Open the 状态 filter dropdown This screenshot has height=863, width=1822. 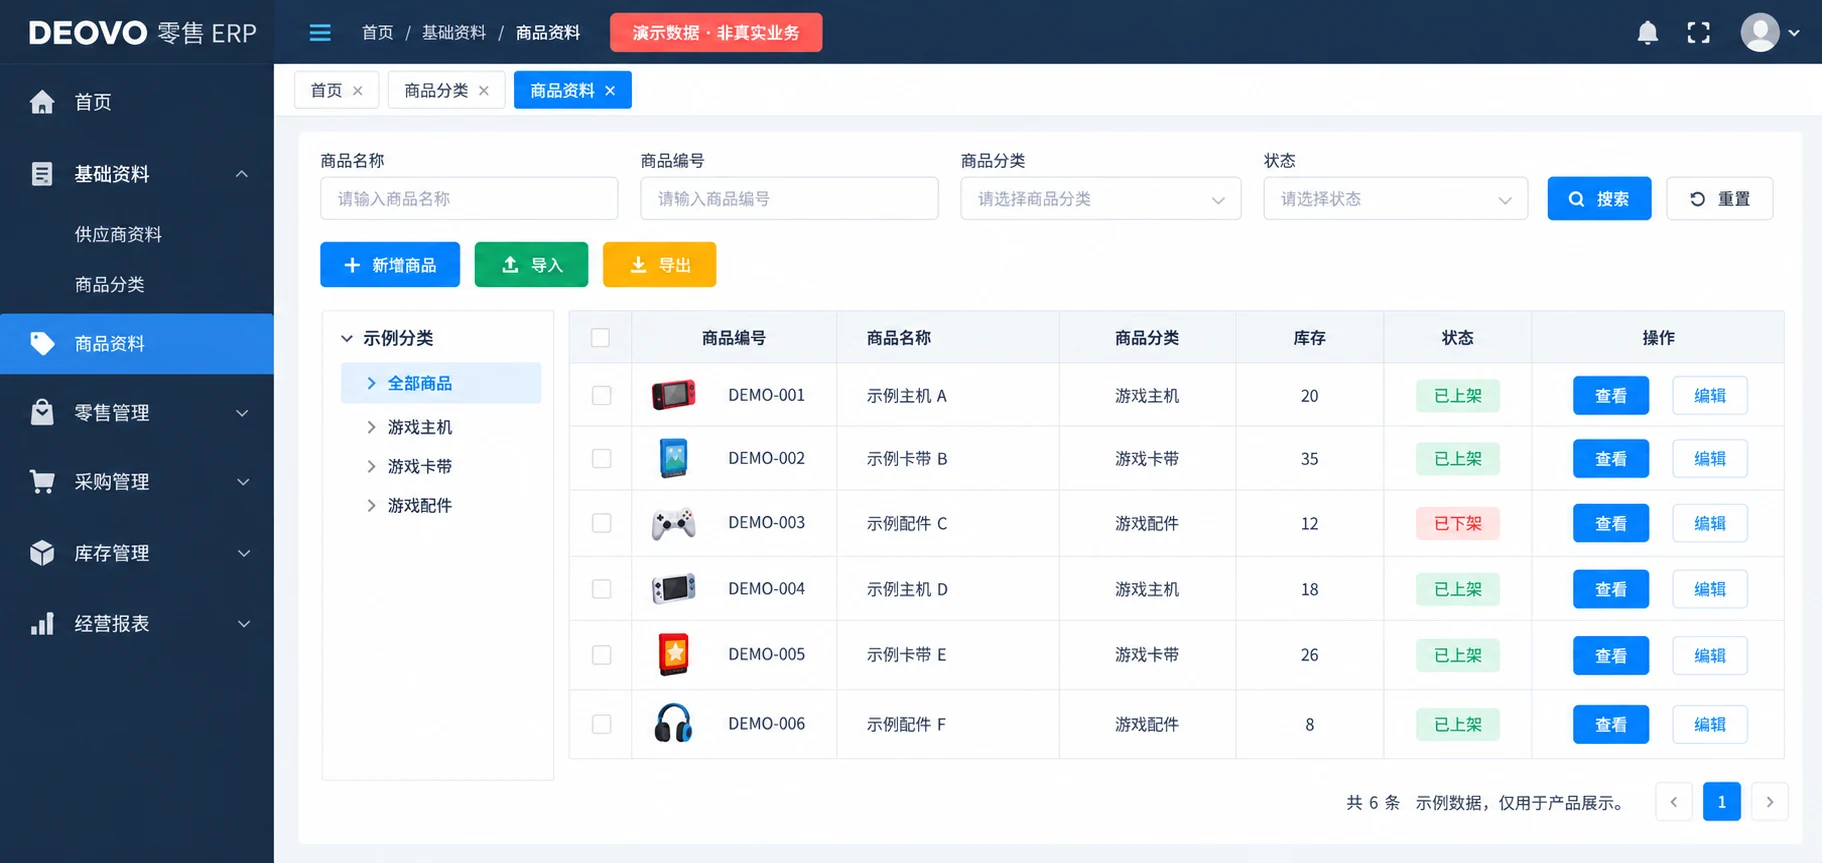[x=1395, y=199]
